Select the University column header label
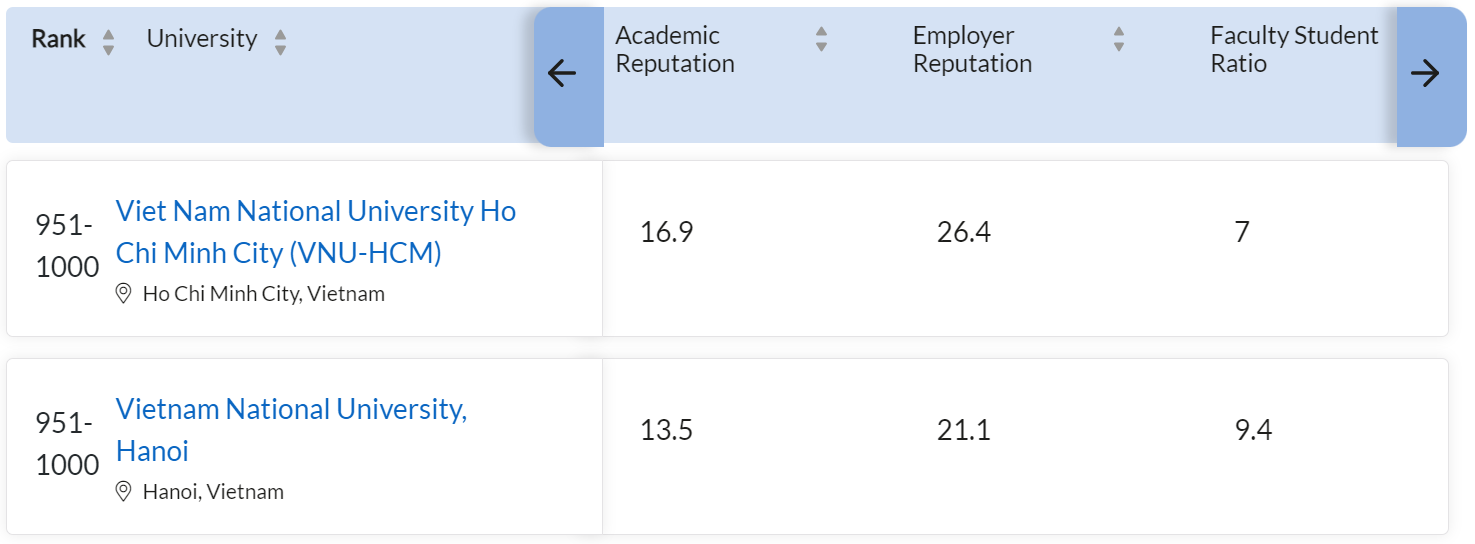This screenshot has width=1475, height=544. [x=202, y=39]
